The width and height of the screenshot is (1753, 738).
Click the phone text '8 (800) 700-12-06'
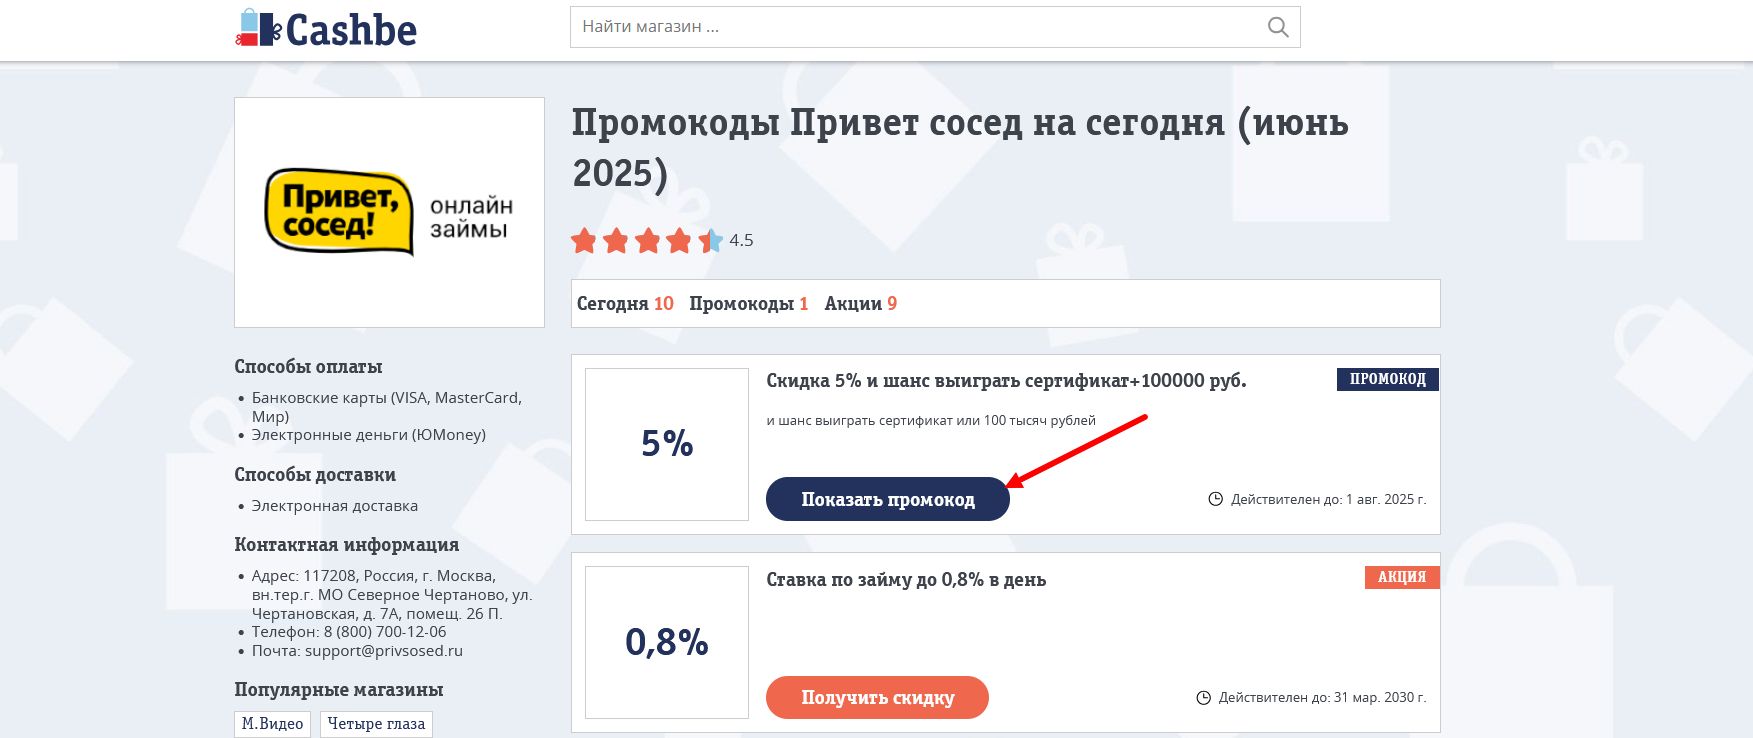pyautogui.click(x=385, y=632)
